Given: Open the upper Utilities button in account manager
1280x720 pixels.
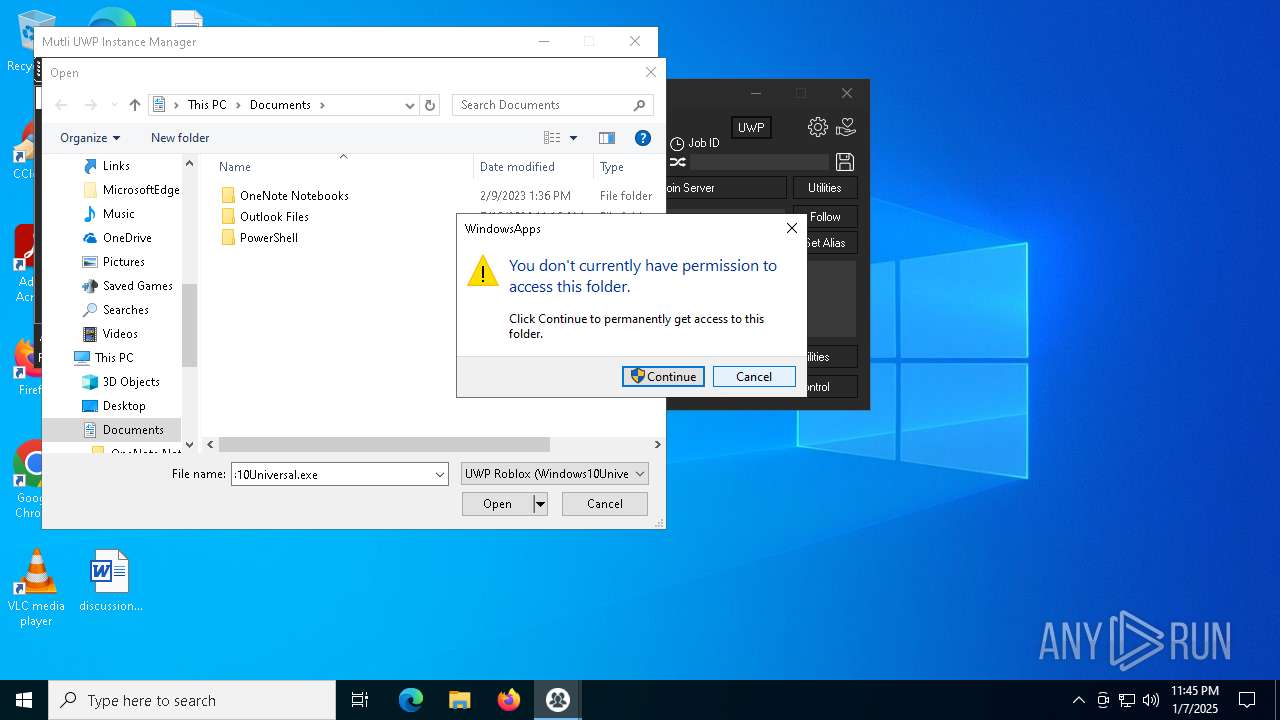Looking at the screenshot, I should click(825, 188).
